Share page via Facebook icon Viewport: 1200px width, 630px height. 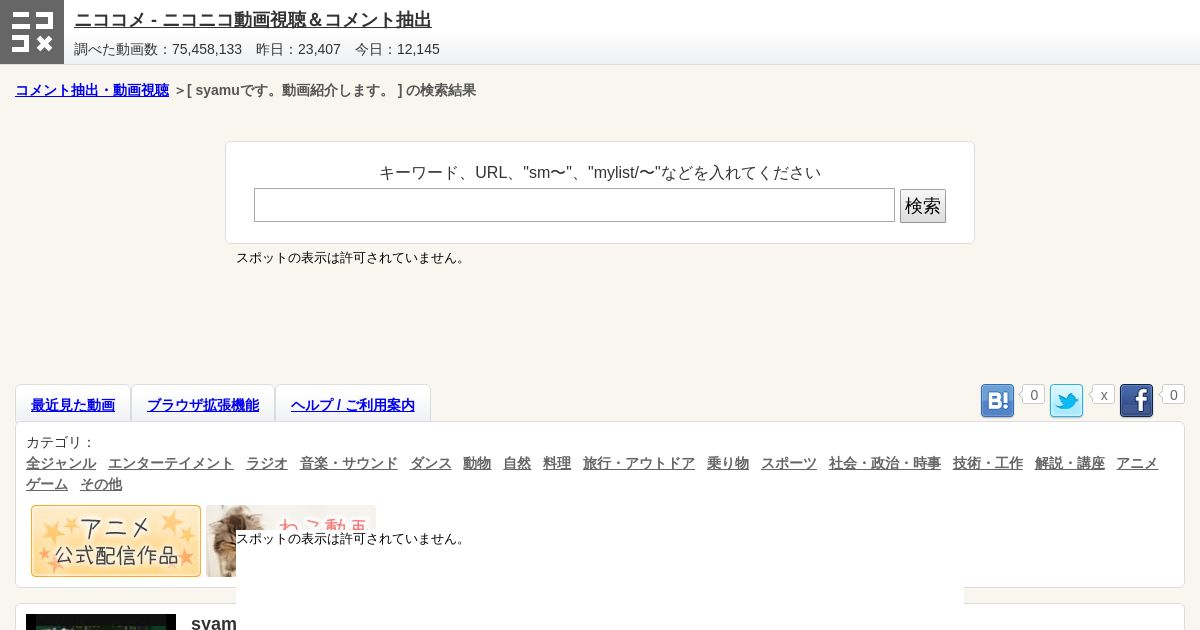(x=1136, y=401)
